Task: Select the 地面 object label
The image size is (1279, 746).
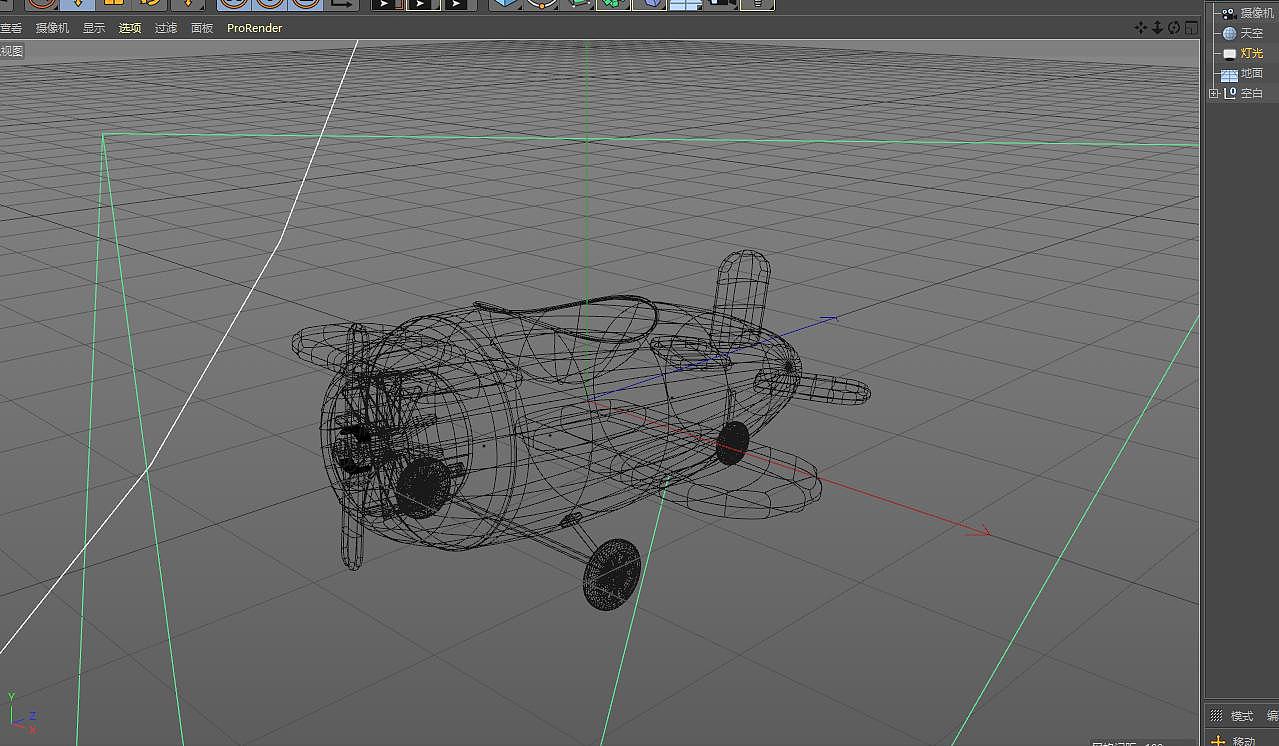Action: 1252,73
